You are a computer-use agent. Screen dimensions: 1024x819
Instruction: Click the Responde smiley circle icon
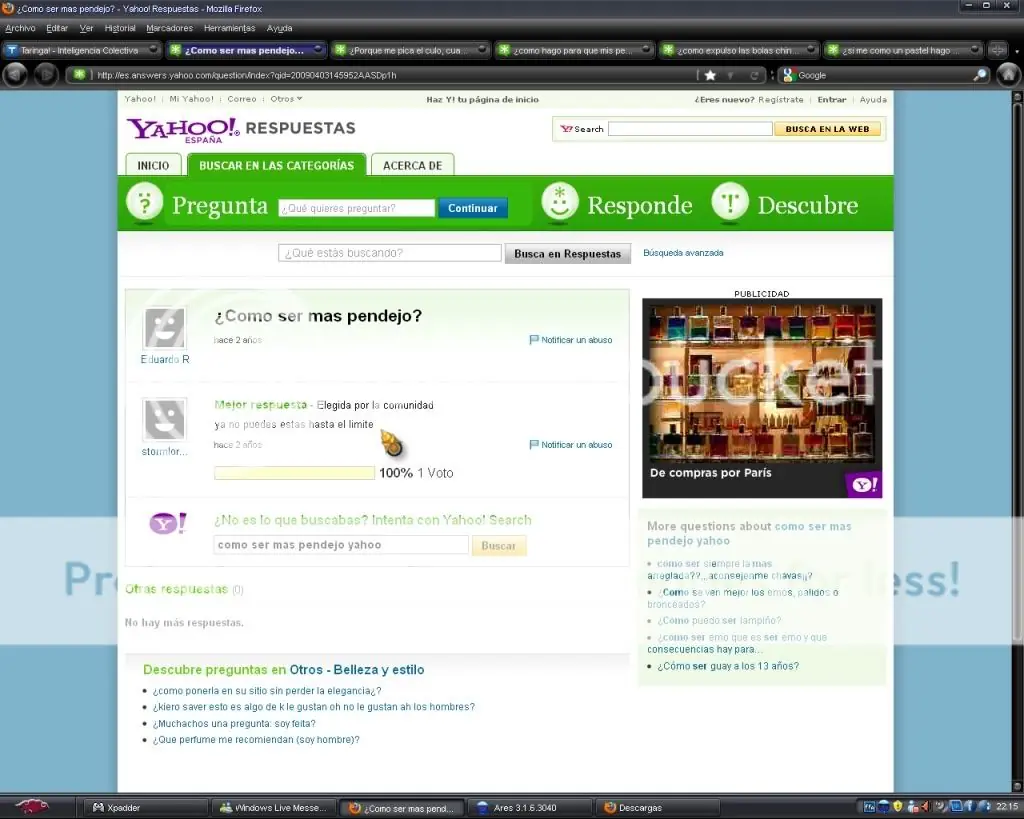click(560, 202)
